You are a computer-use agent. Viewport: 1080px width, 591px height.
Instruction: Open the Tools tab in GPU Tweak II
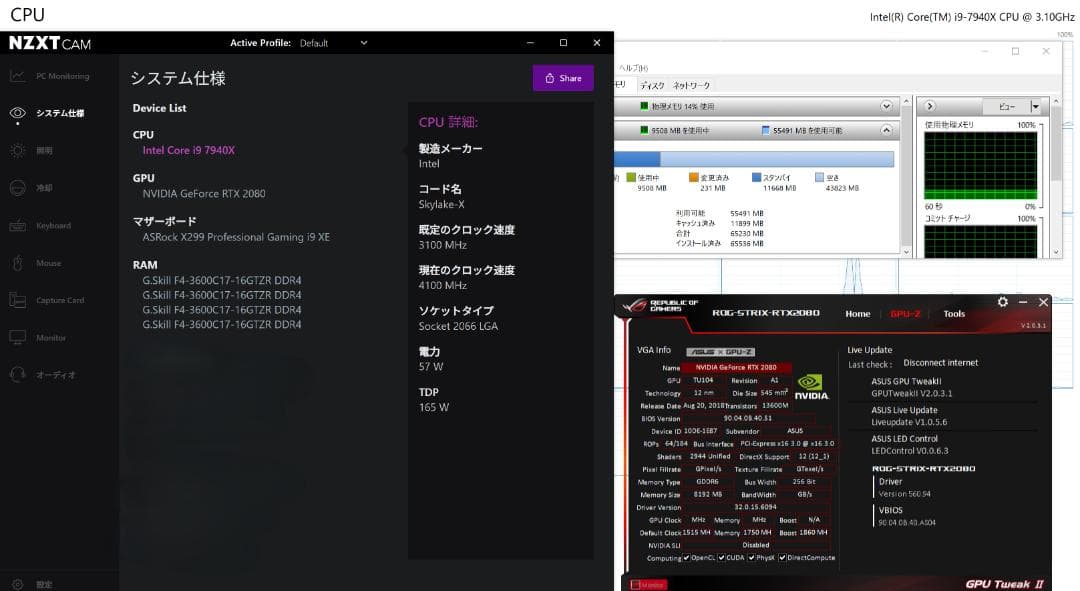click(x=953, y=313)
